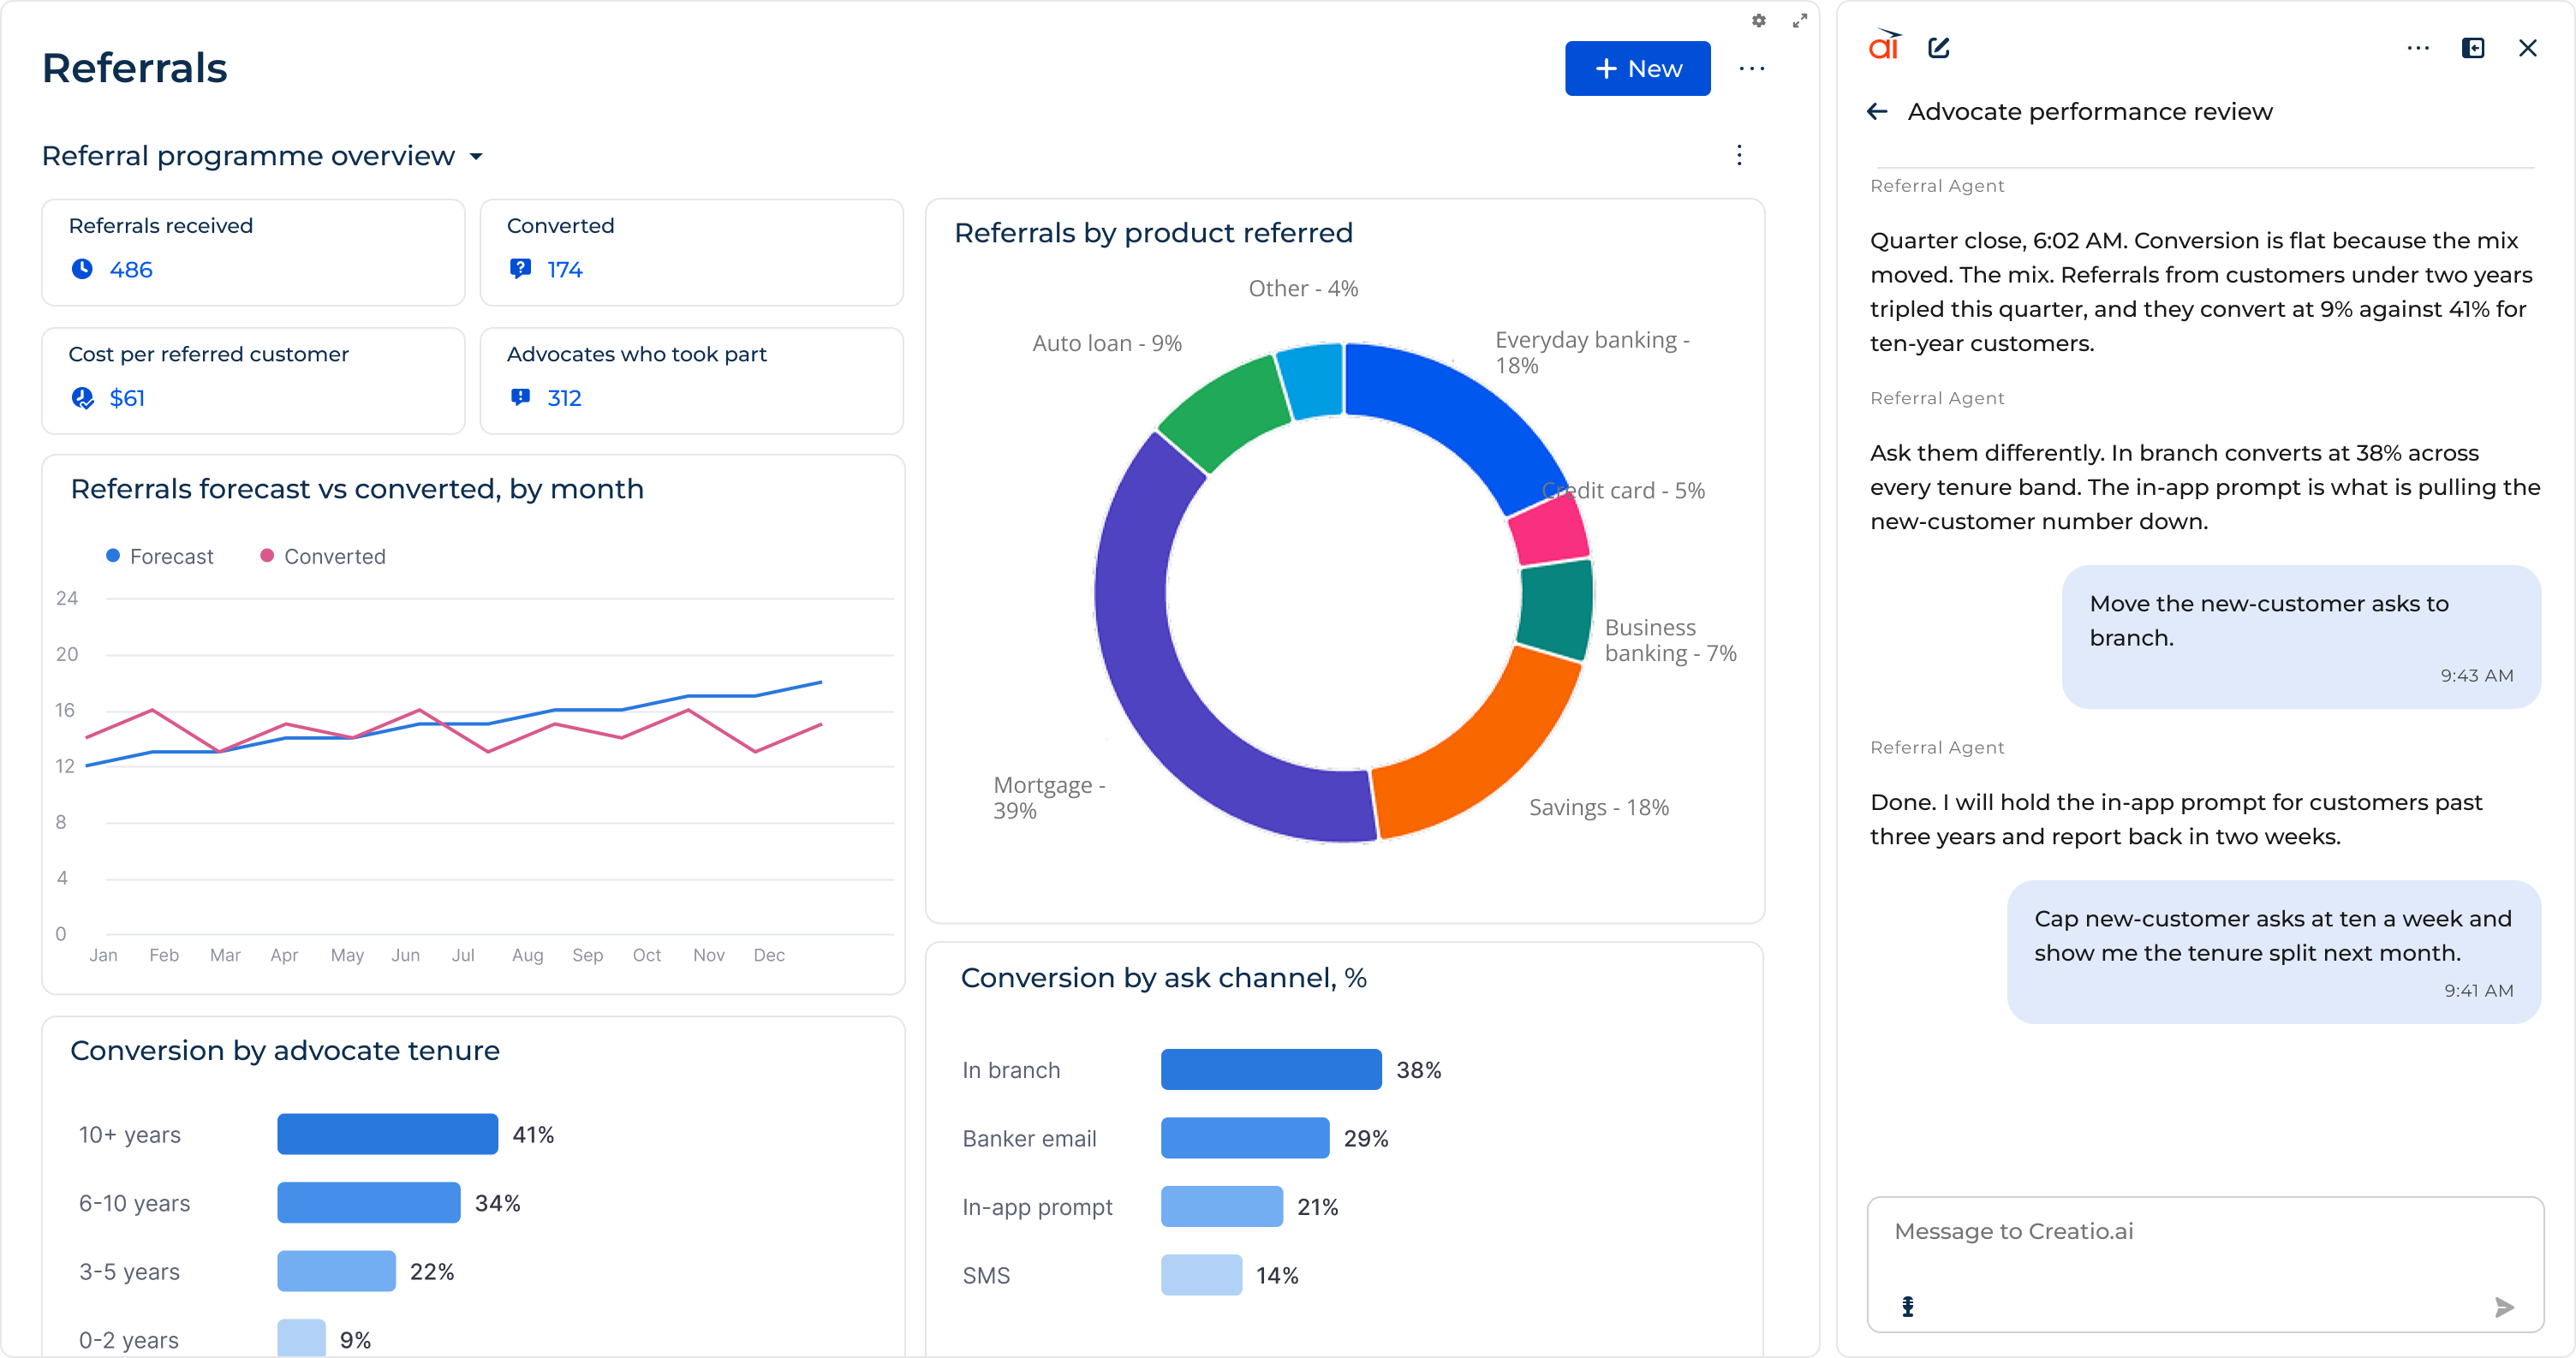Click the 312 advocates value
Screen dimensions: 2576x1358
[x=565, y=398]
